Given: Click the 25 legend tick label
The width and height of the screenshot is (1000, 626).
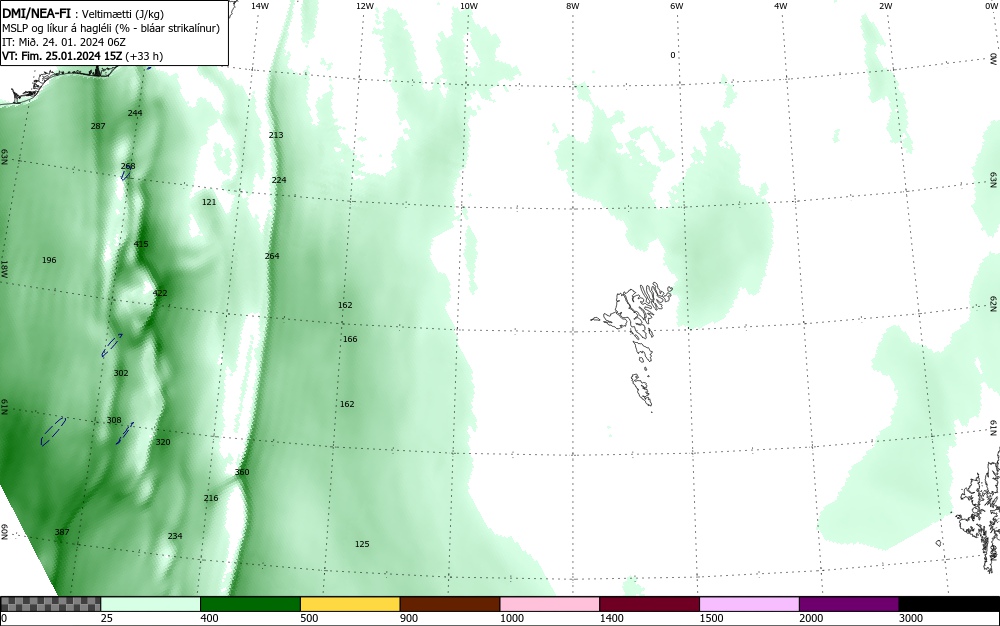Looking at the screenshot, I should 107,618.
